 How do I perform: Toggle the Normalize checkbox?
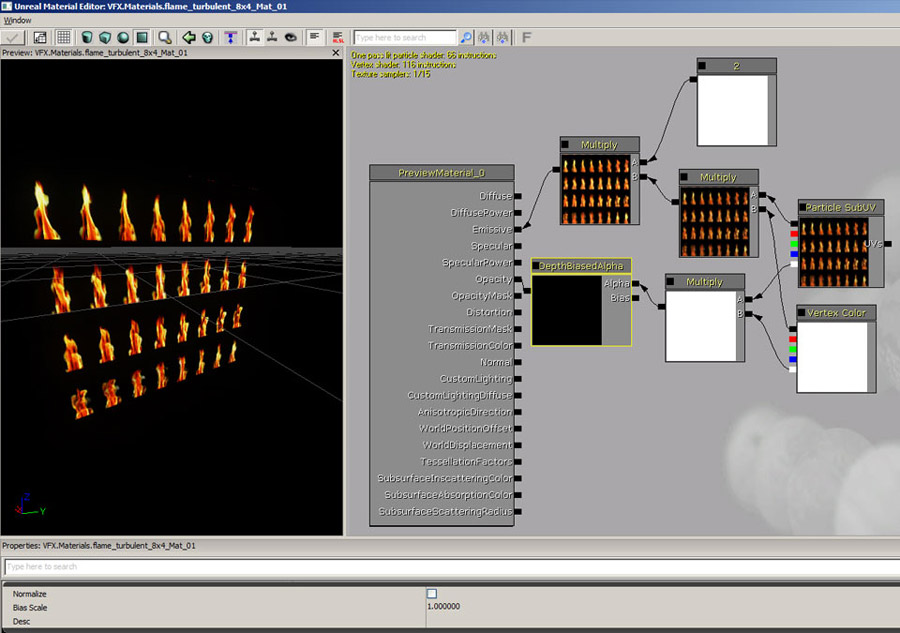432,594
